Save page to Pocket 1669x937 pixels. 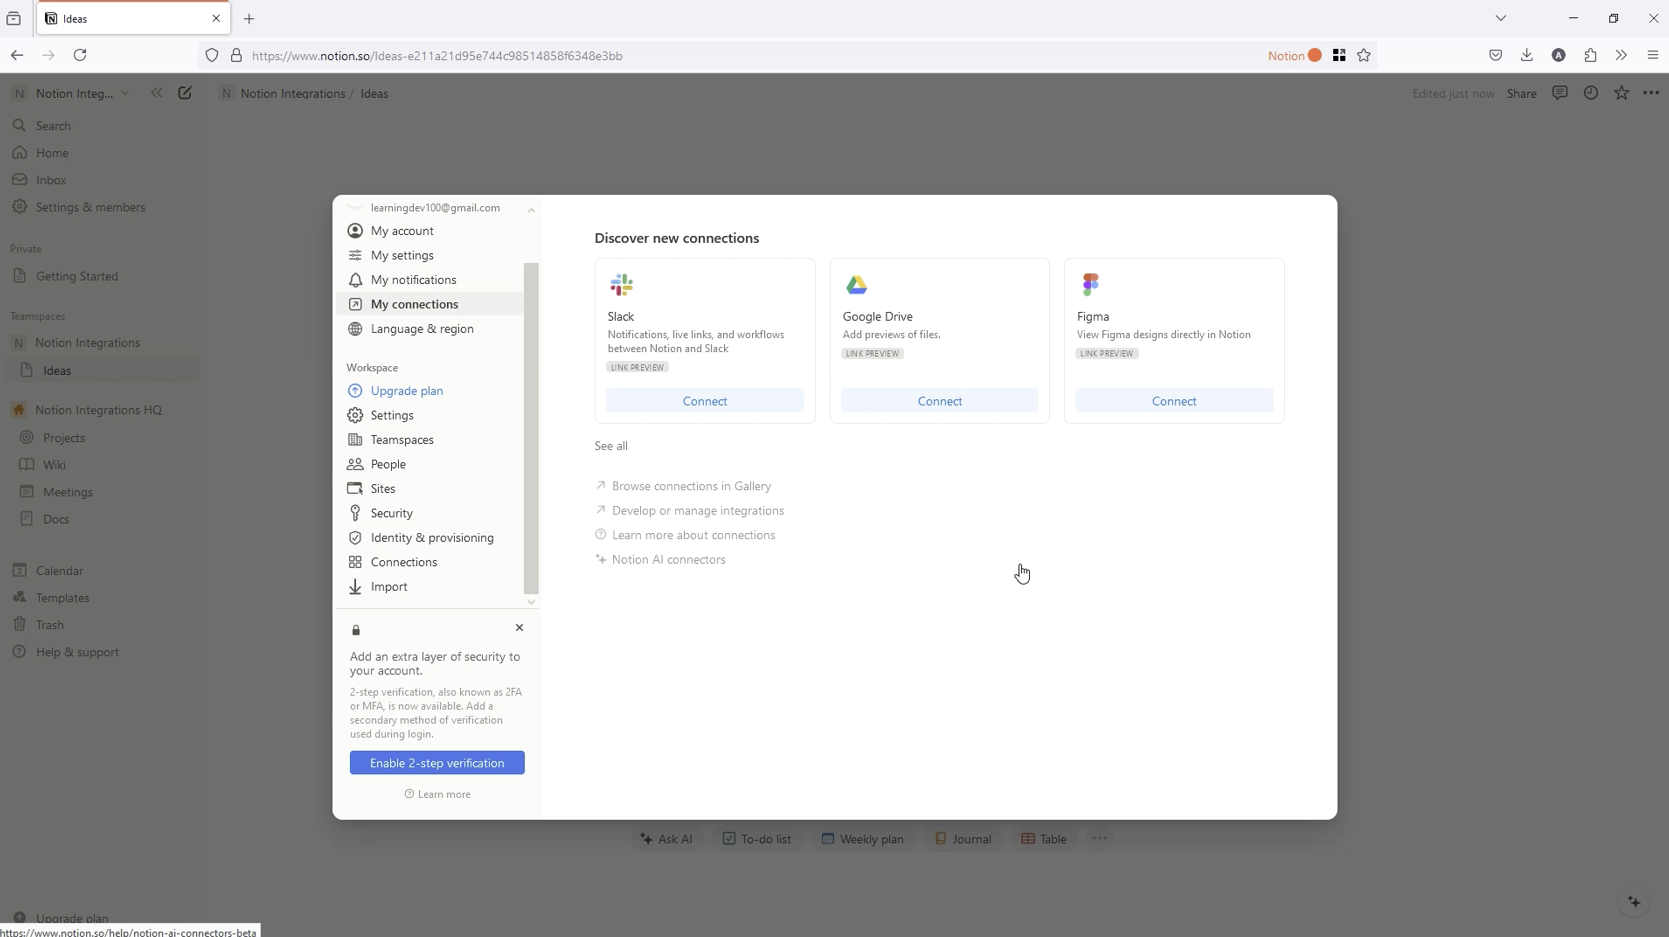(x=1496, y=56)
